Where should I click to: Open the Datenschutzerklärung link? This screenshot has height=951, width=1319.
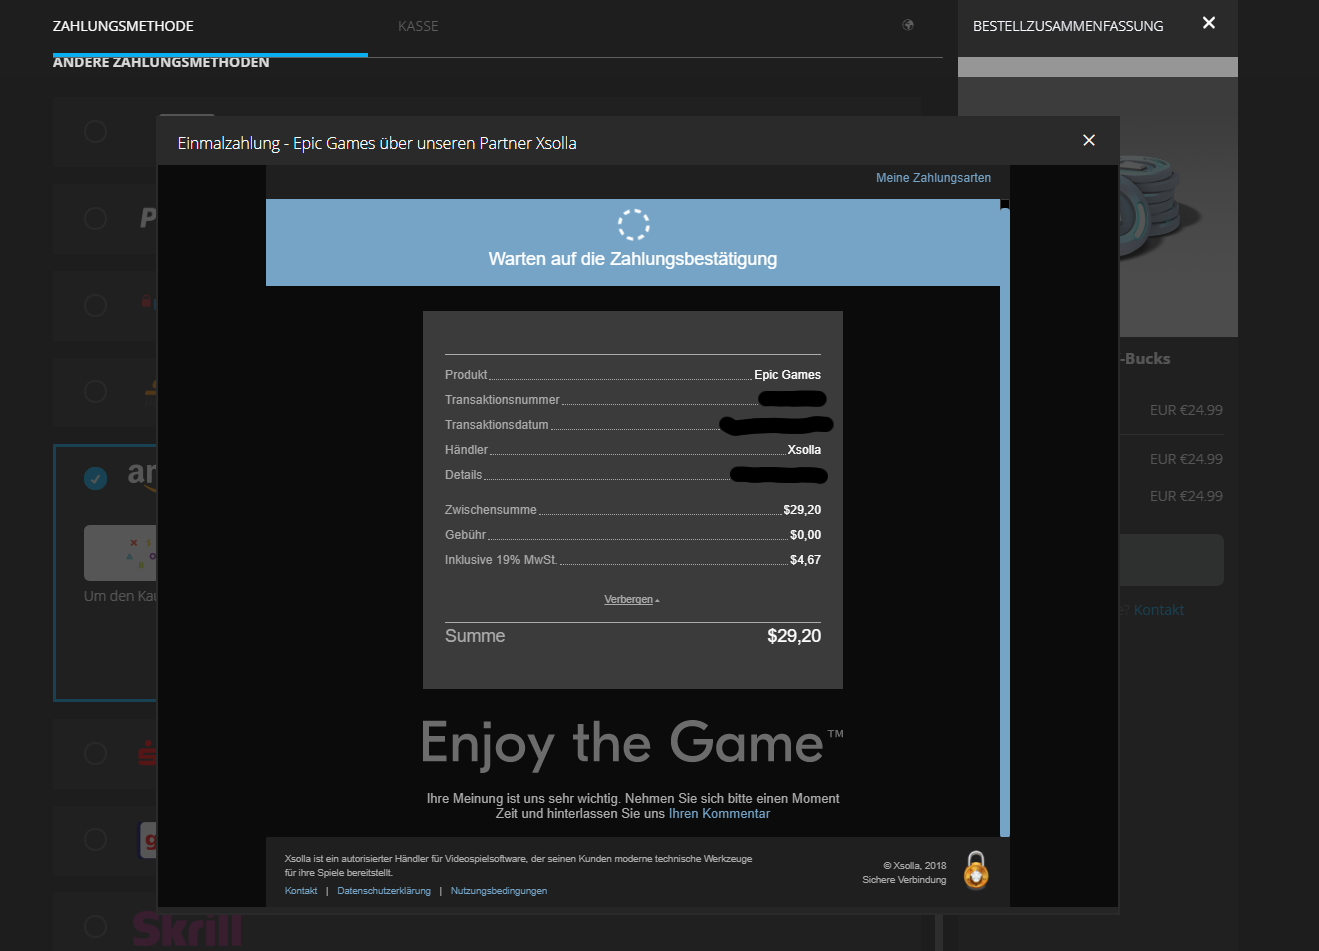click(384, 890)
